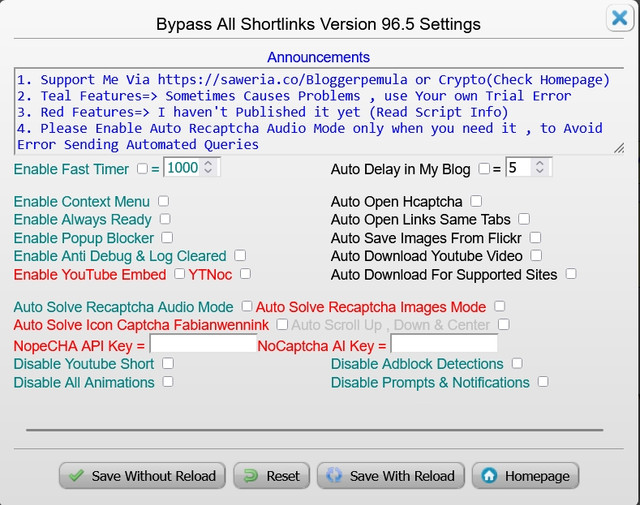The height and width of the screenshot is (505, 640).
Task: Enable Popup Blocker checkbox
Action: pyautogui.click(x=167, y=238)
